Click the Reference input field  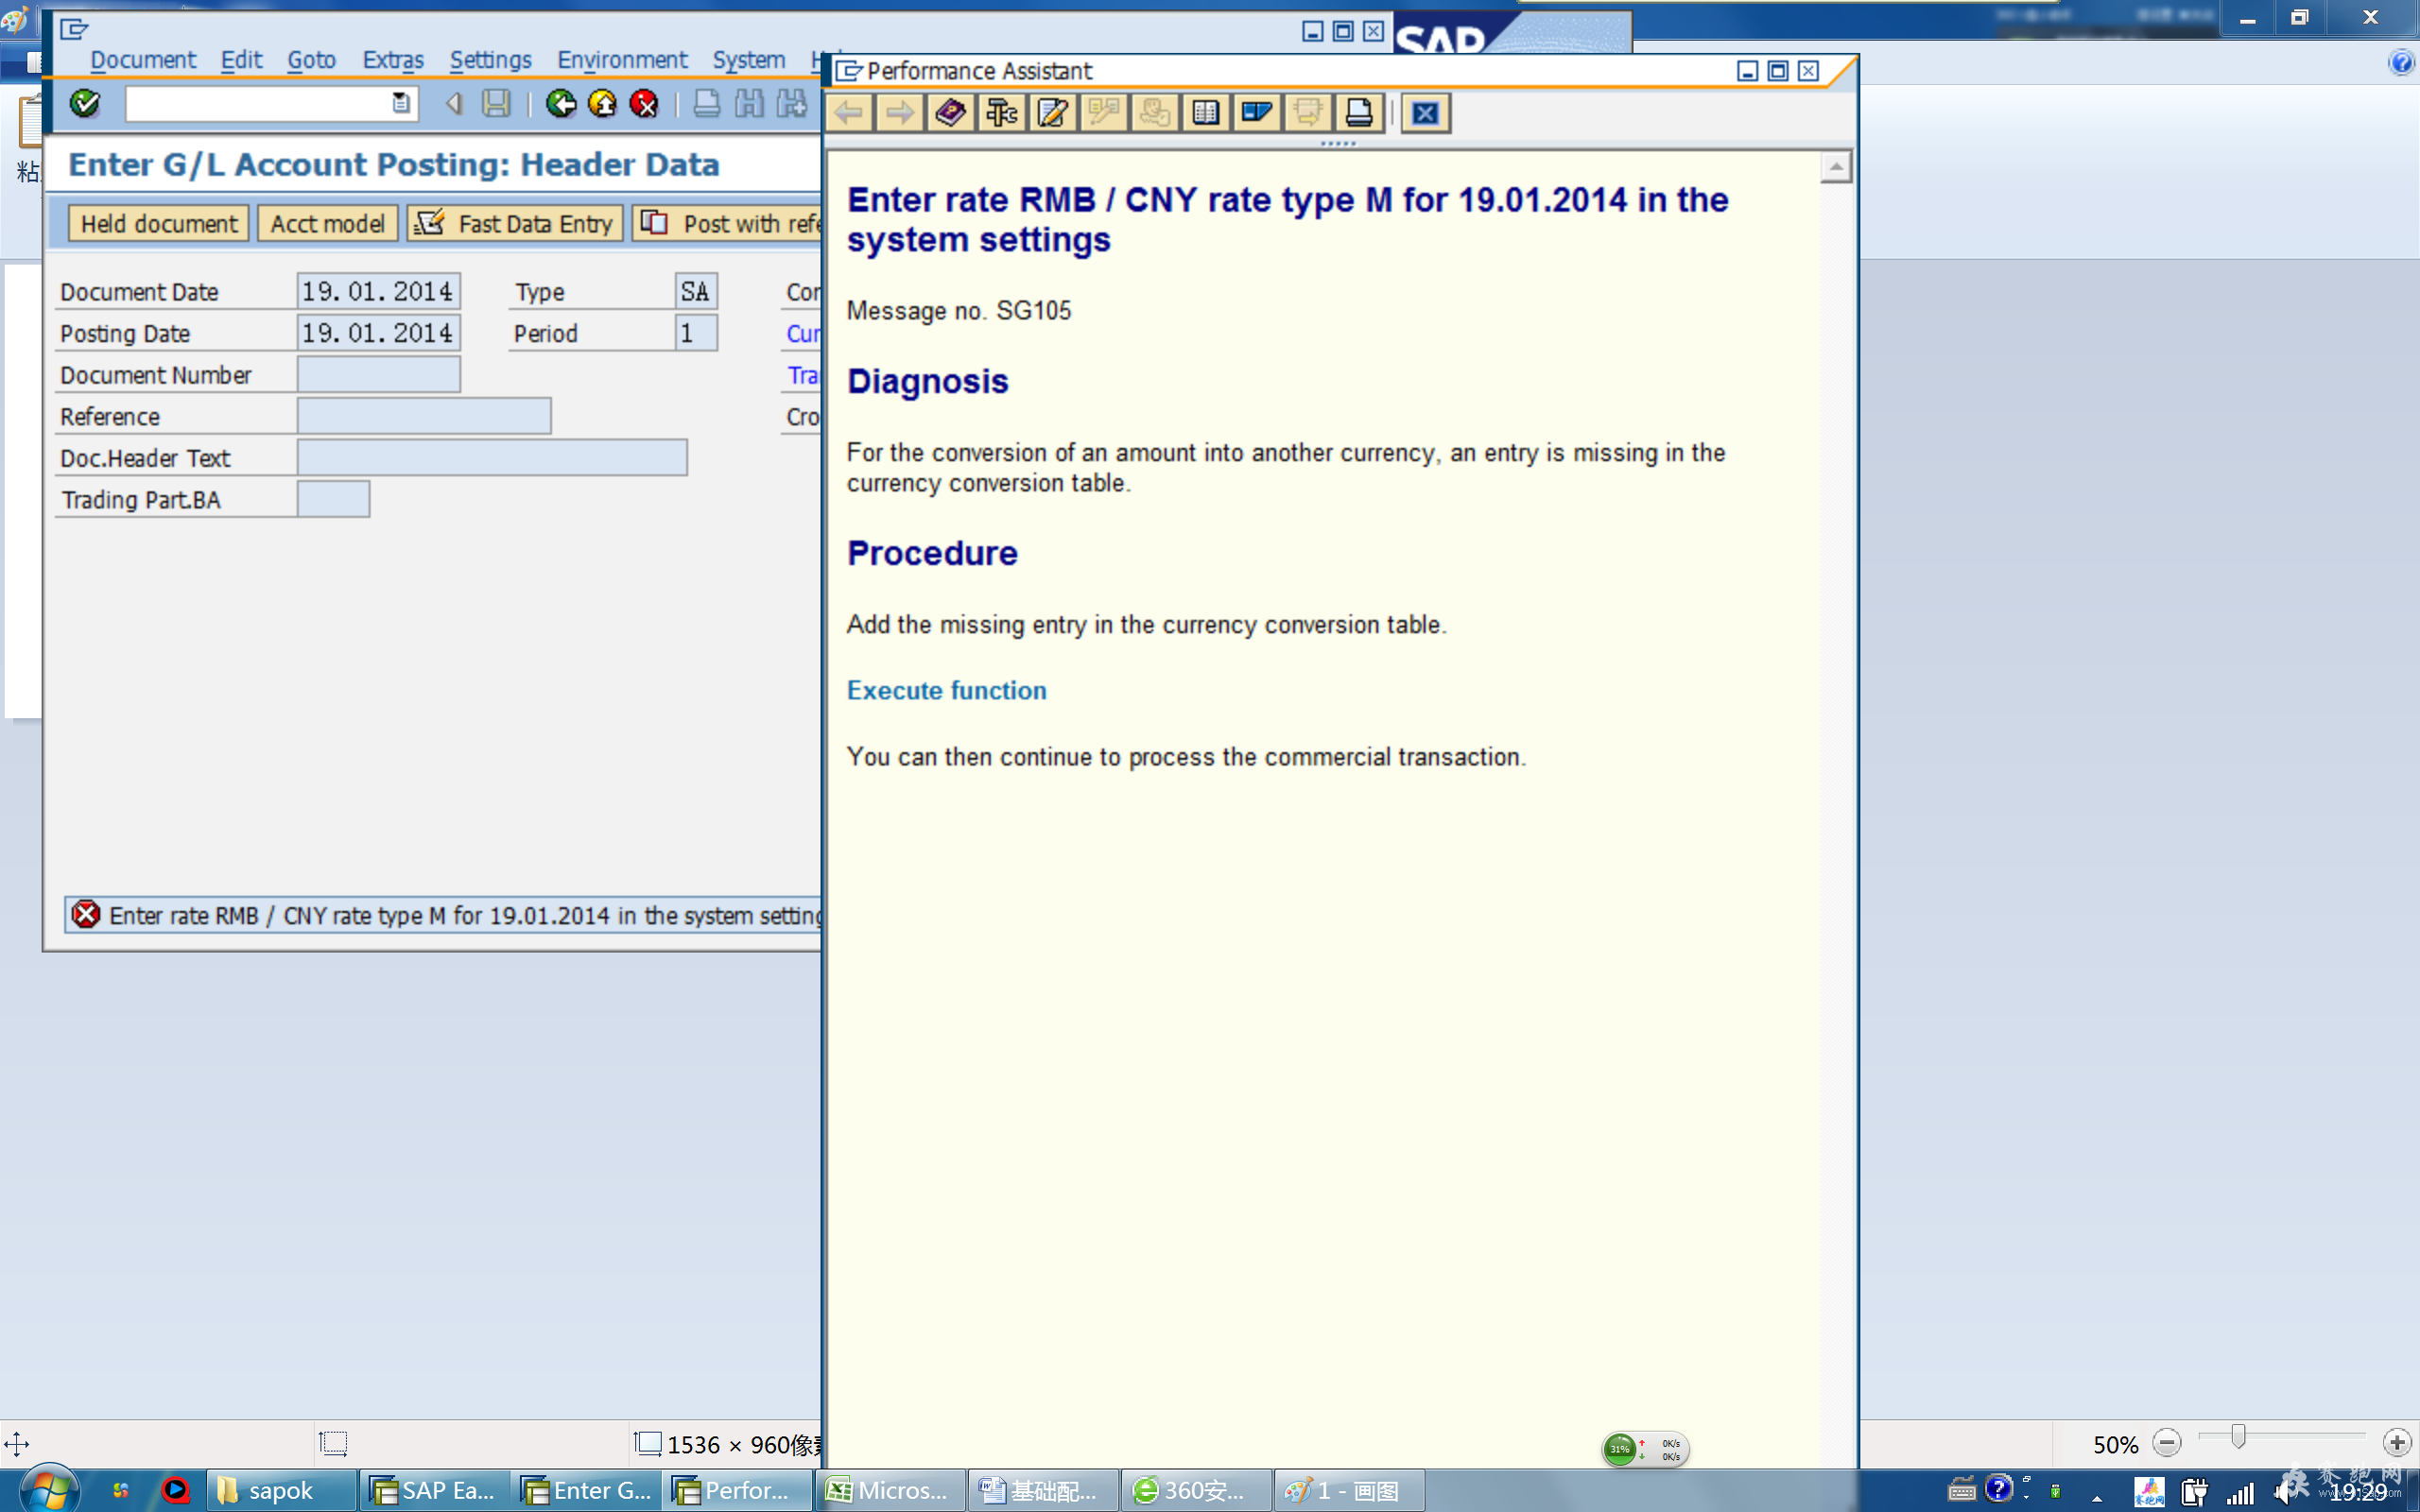[x=424, y=416]
